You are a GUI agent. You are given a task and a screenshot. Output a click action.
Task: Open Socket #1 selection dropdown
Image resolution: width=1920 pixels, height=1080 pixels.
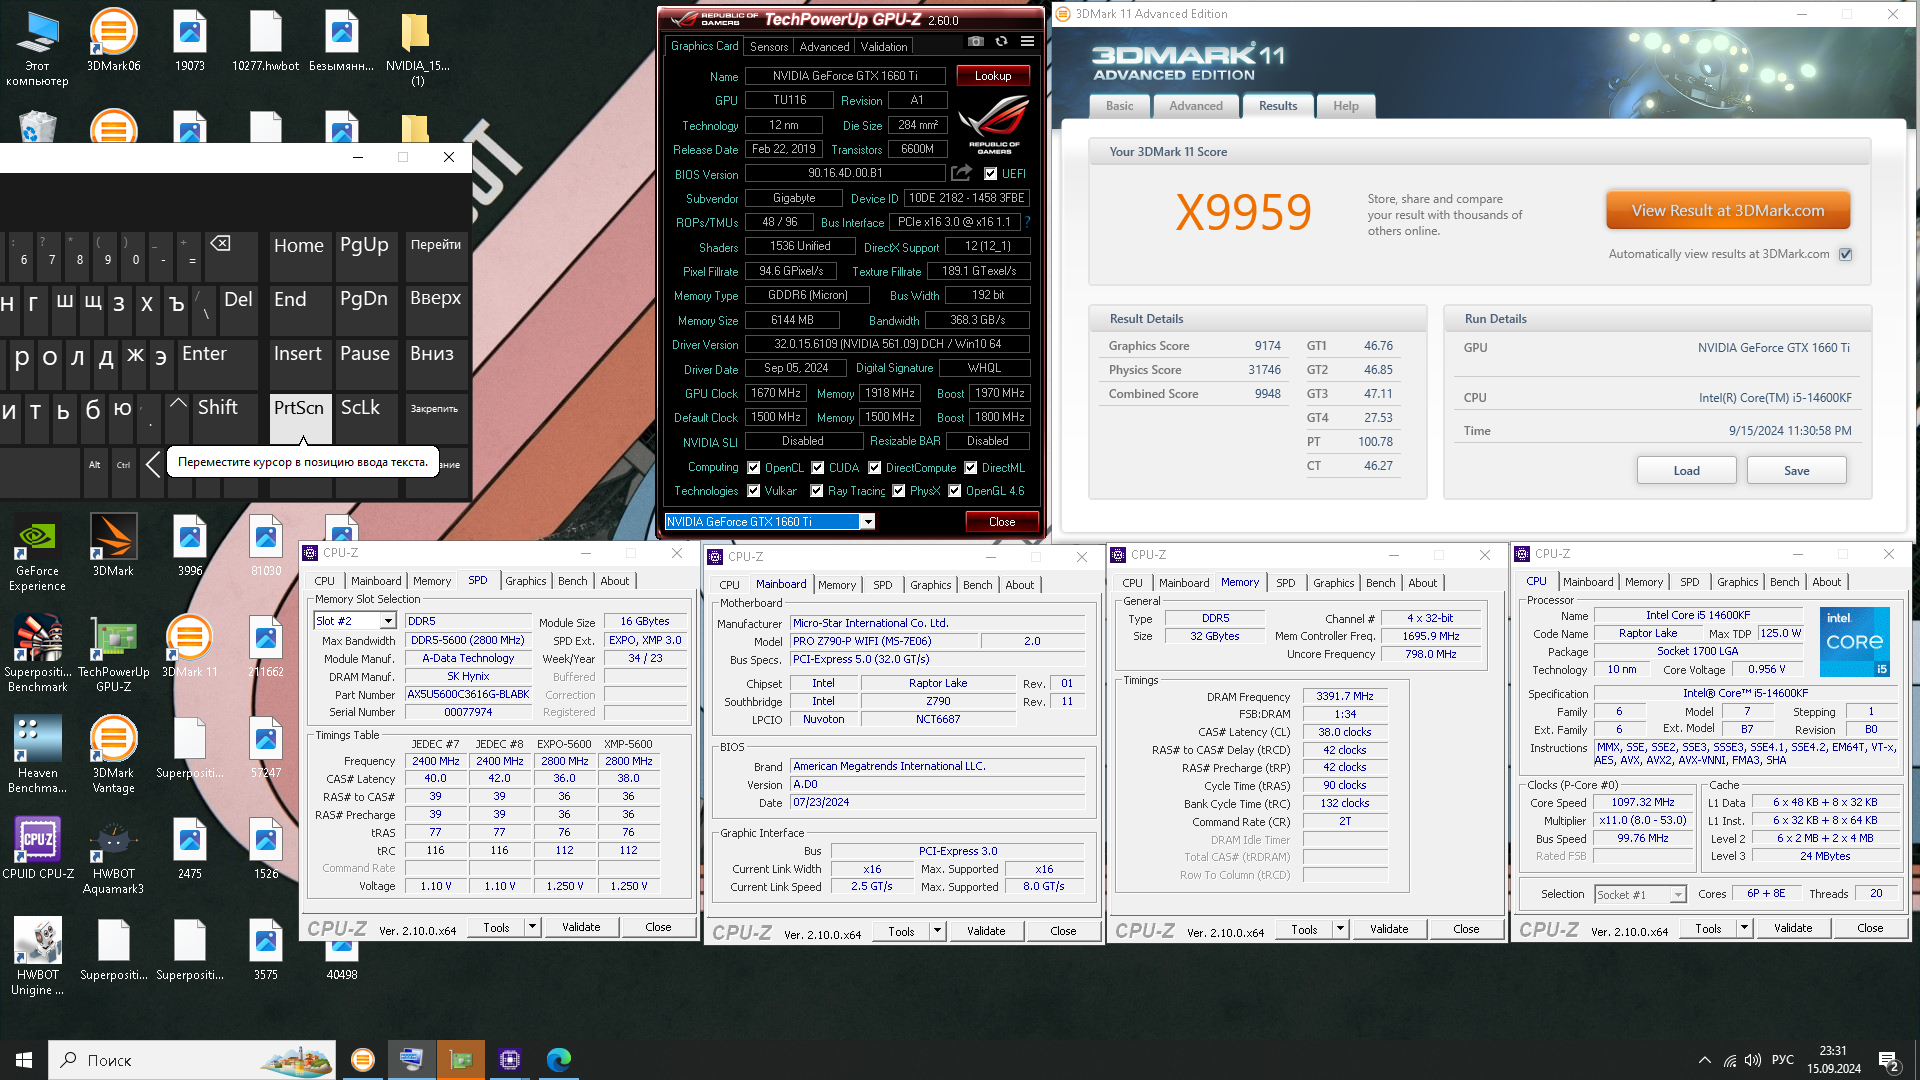coord(1677,894)
